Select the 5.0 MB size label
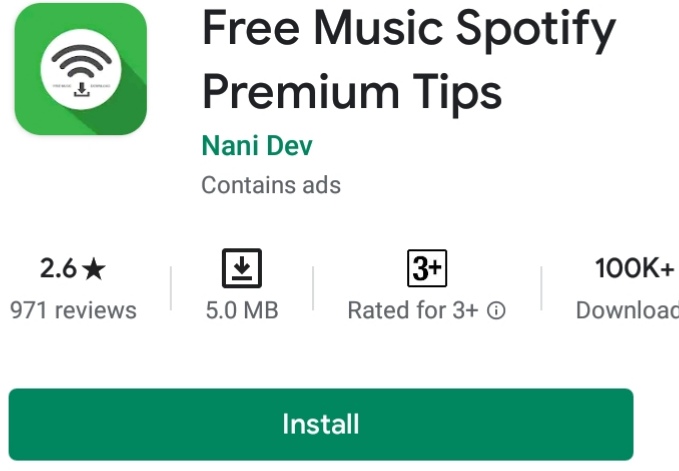The image size is (679, 471). pyautogui.click(x=242, y=310)
